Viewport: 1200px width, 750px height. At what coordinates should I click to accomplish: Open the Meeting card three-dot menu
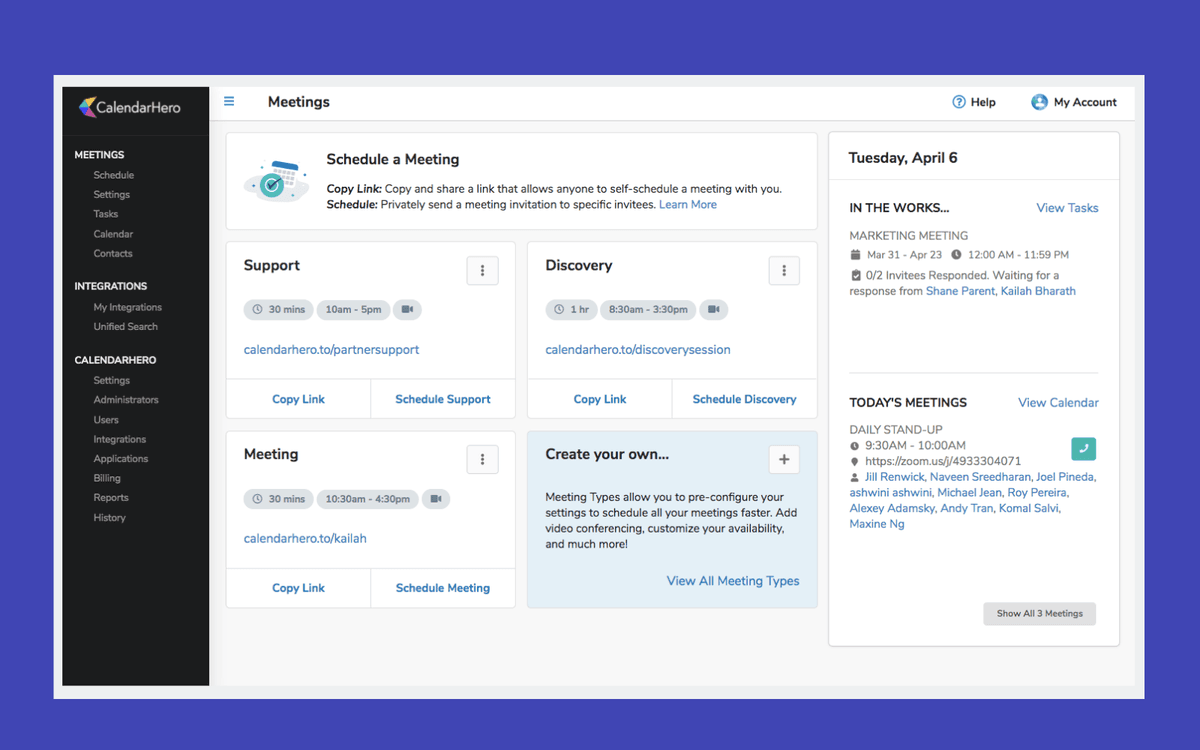point(483,459)
